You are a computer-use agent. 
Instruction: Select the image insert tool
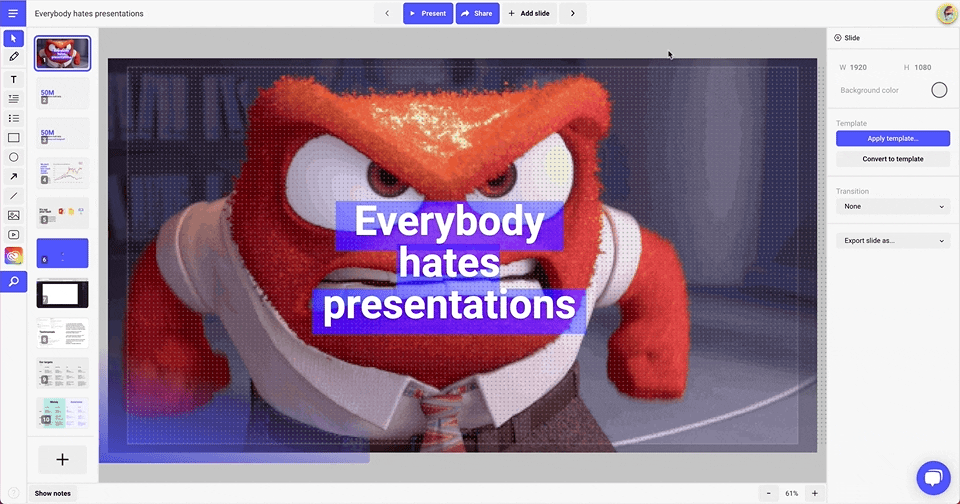coord(13,216)
